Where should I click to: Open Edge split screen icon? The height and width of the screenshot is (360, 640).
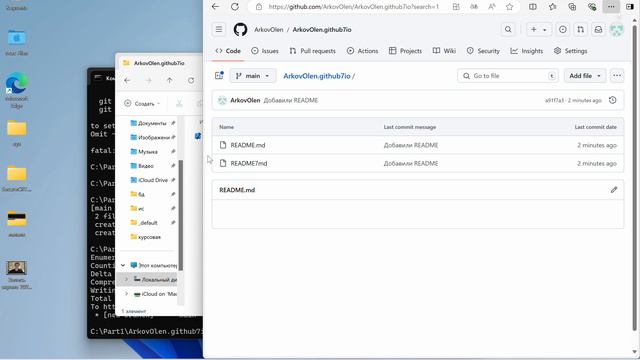(x=533, y=7)
